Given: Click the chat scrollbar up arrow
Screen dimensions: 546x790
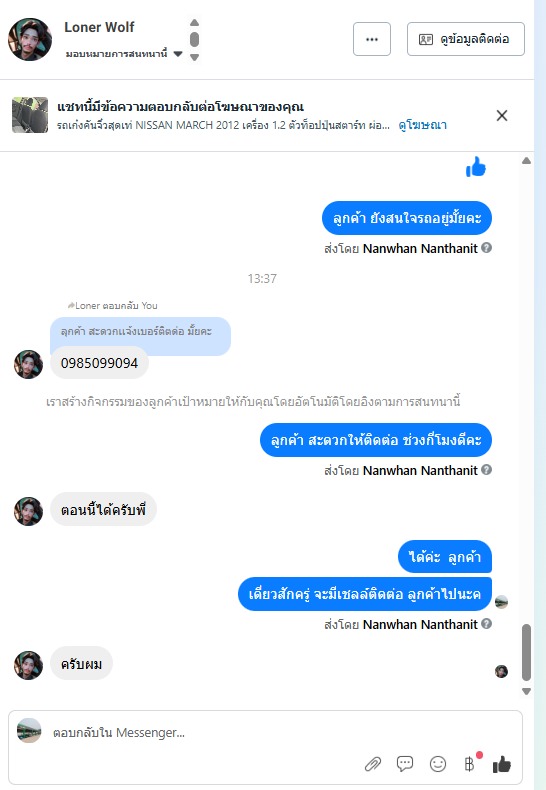Looking at the screenshot, I should (526, 161).
